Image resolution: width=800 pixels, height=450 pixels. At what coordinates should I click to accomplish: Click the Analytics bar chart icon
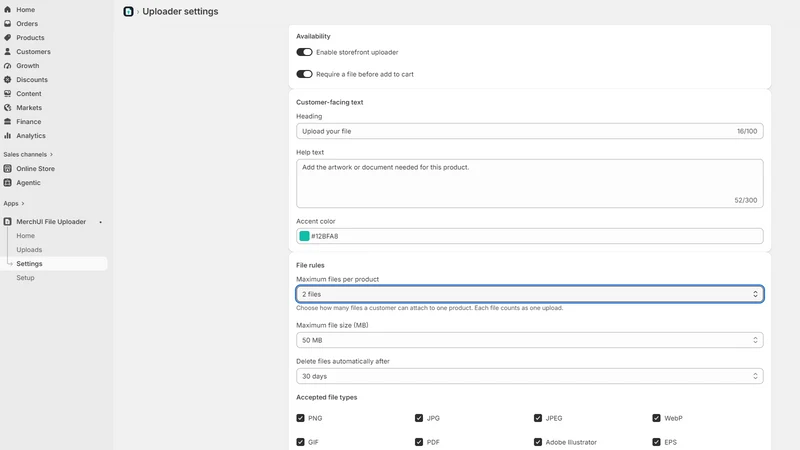point(8,136)
